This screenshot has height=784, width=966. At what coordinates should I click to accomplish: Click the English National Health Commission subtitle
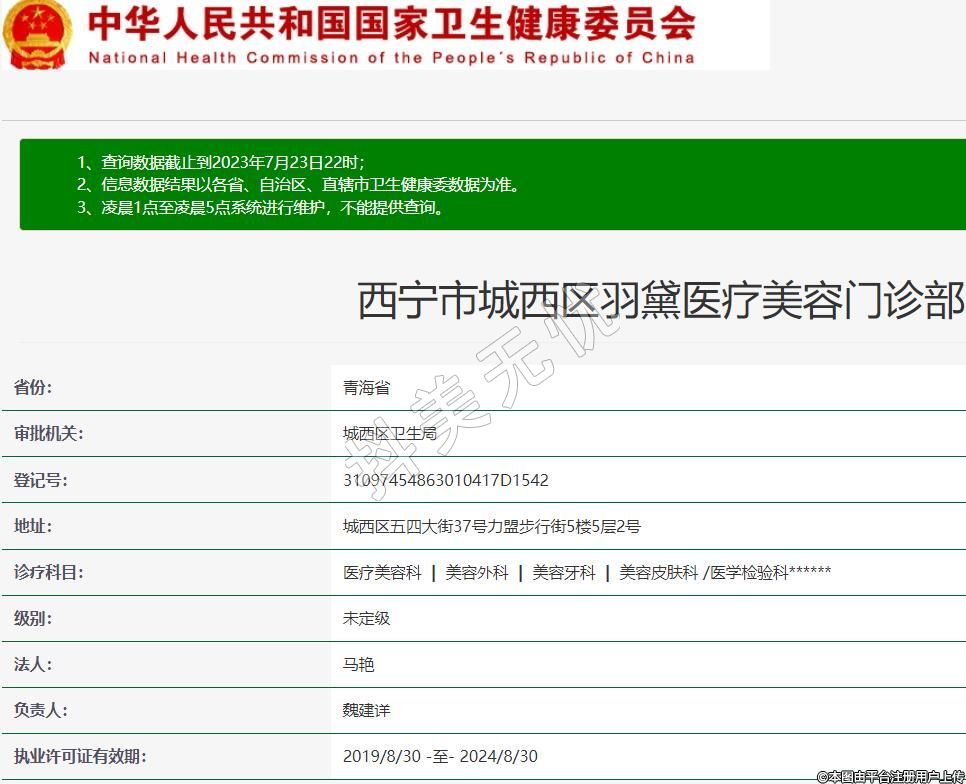[x=391, y=57]
